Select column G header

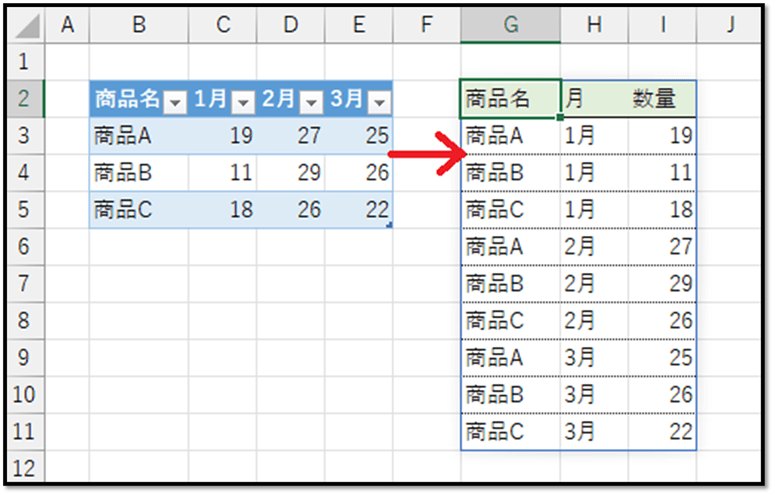510,26
